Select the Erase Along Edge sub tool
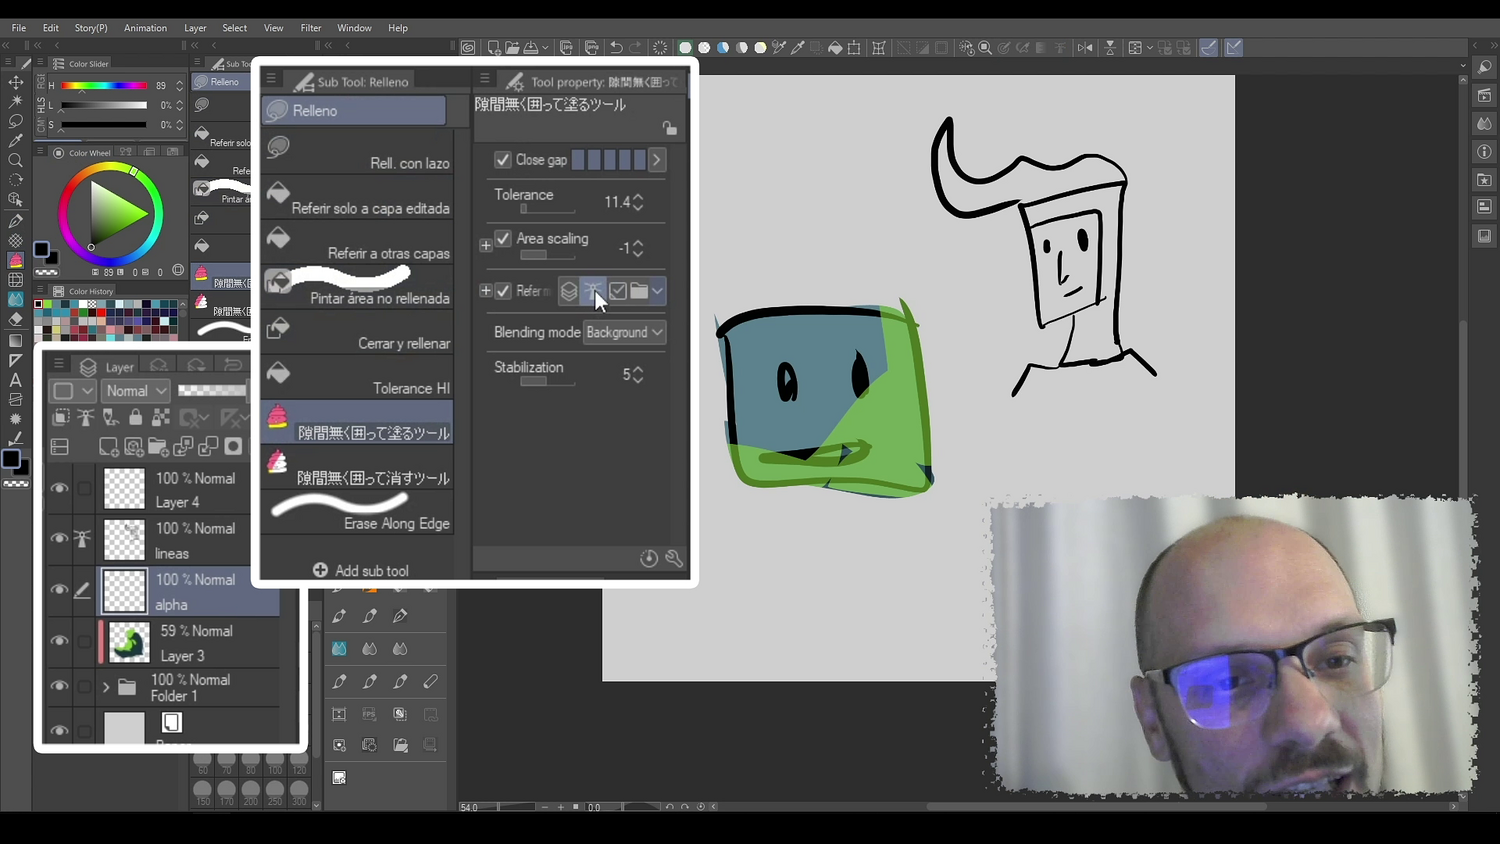Screen dimensions: 1500x844 357,513
